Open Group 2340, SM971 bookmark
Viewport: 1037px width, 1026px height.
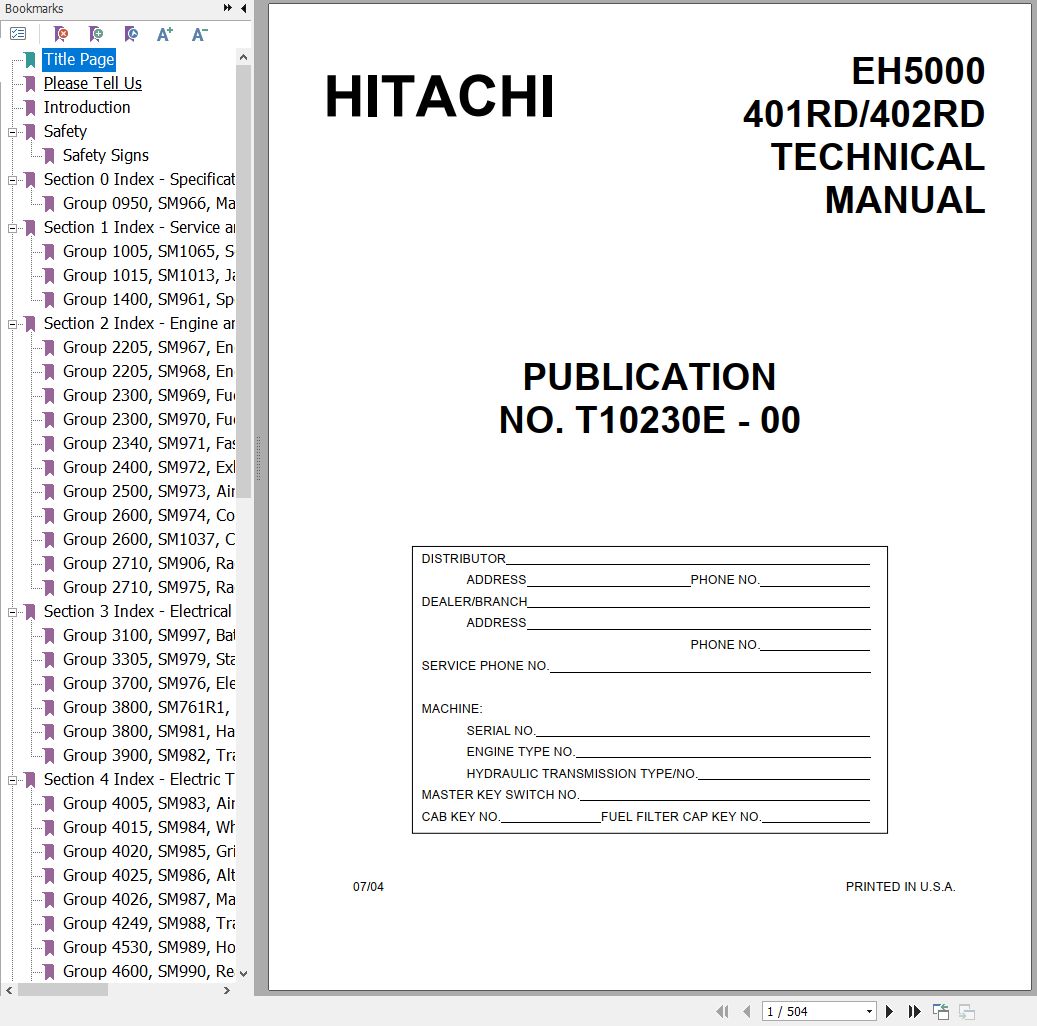pyautogui.click(x=148, y=443)
